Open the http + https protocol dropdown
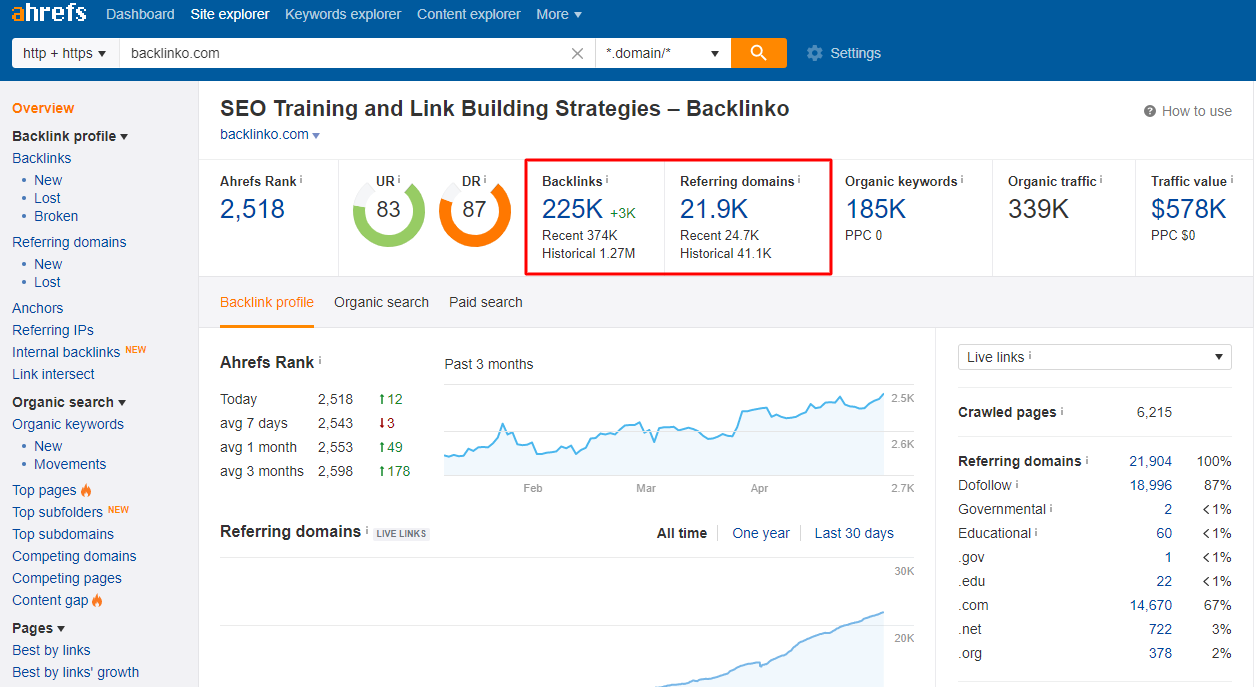This screenshot has width=1256, height=687. pyautogui.click(x=63, y=53)
